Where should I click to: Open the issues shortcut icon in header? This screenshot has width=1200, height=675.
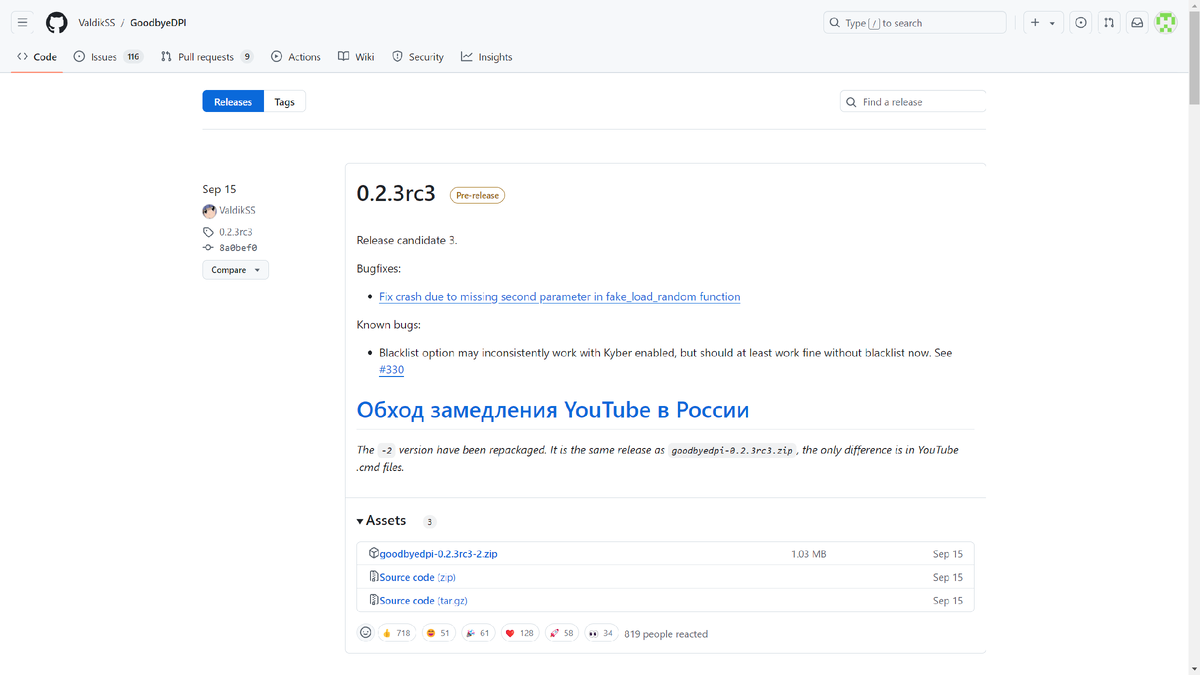click(x=1081, y=22)
